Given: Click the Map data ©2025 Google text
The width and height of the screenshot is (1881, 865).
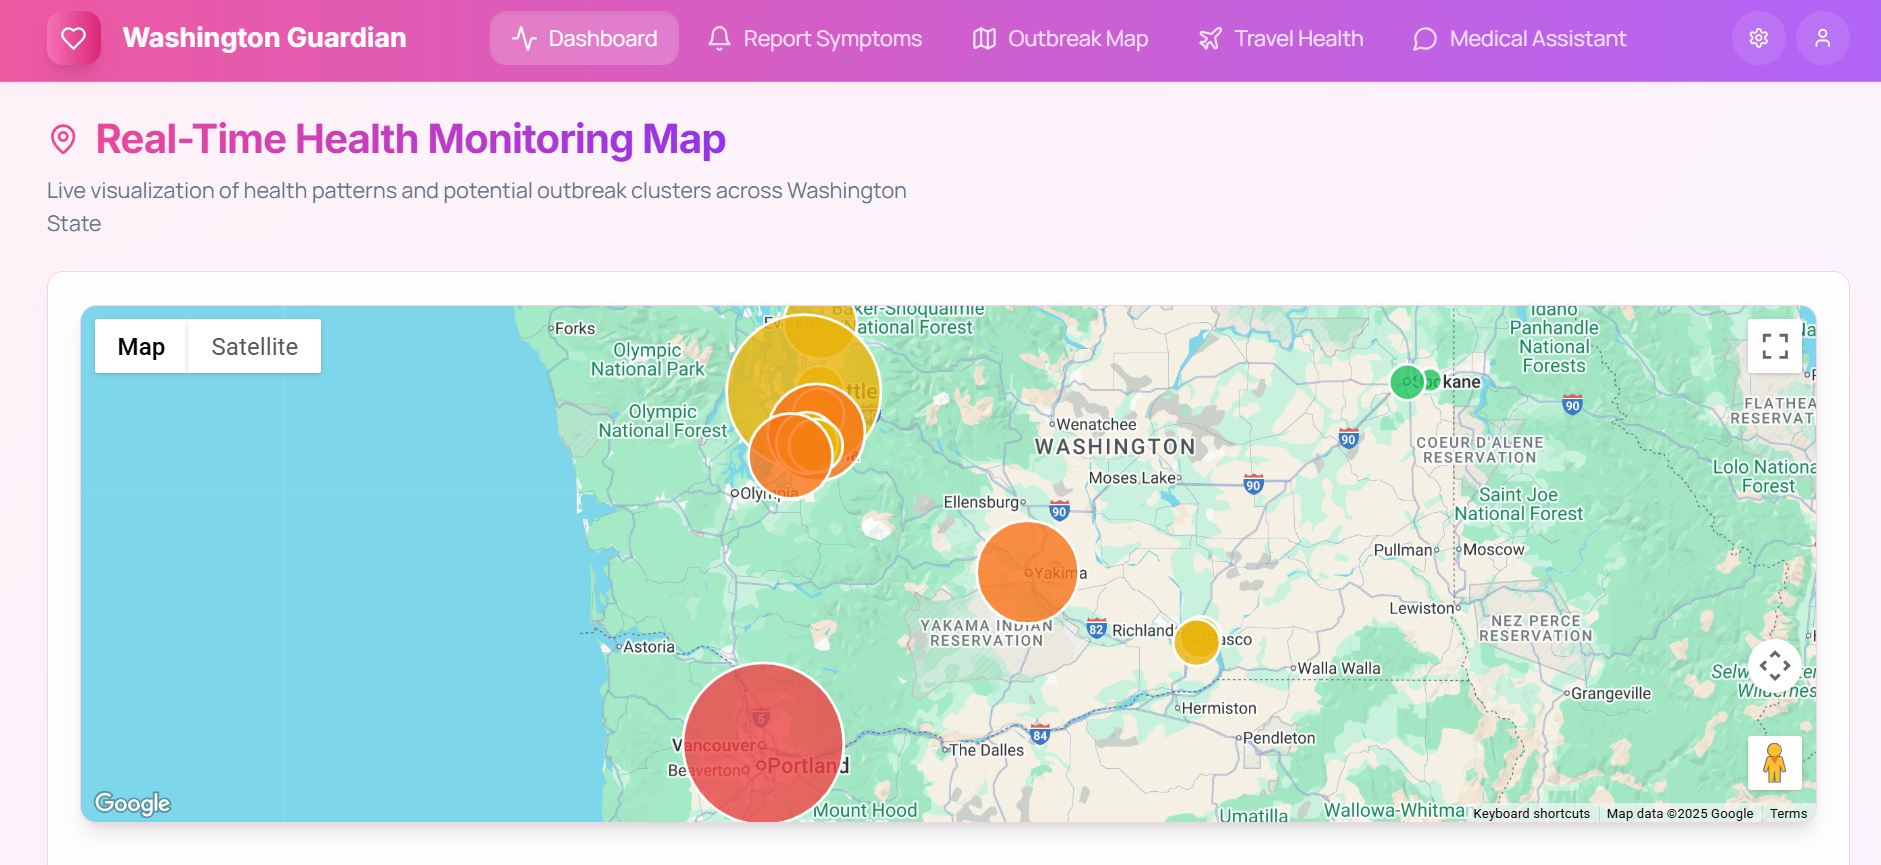Looking at the screenshot, I should pos(1680,813).
